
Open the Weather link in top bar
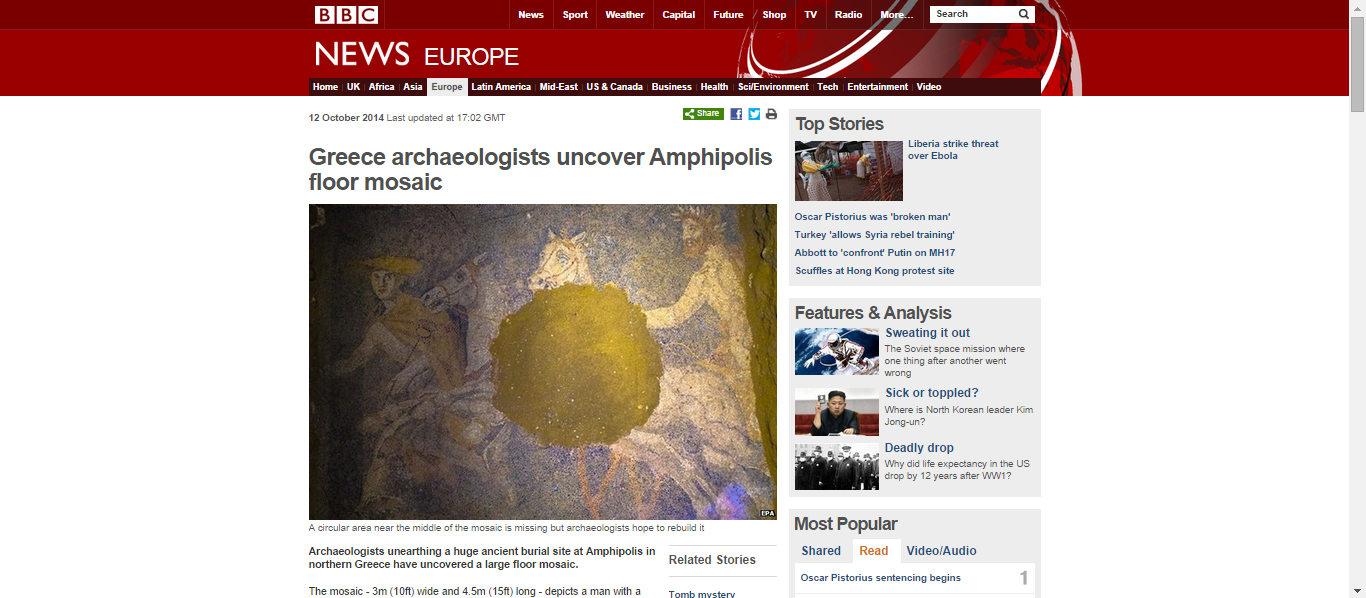[625, 15]
